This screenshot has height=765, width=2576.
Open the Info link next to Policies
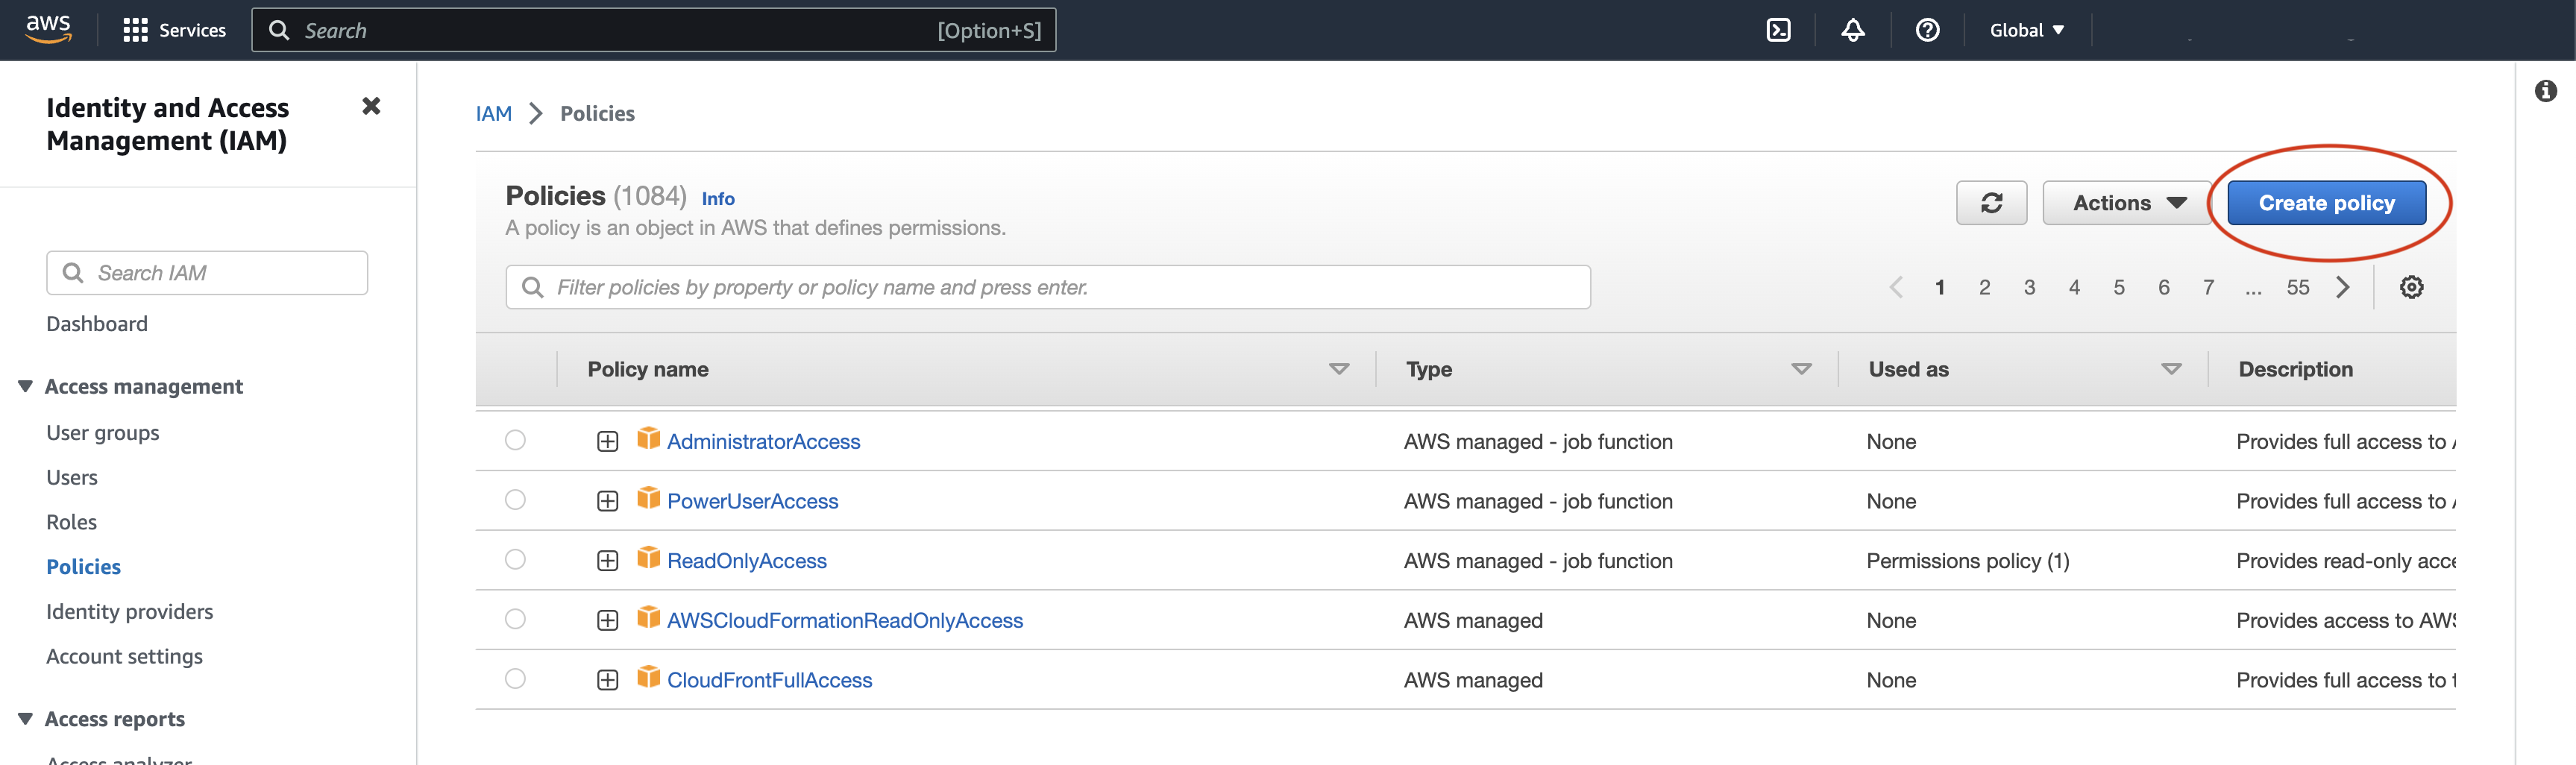coord(718,199)
